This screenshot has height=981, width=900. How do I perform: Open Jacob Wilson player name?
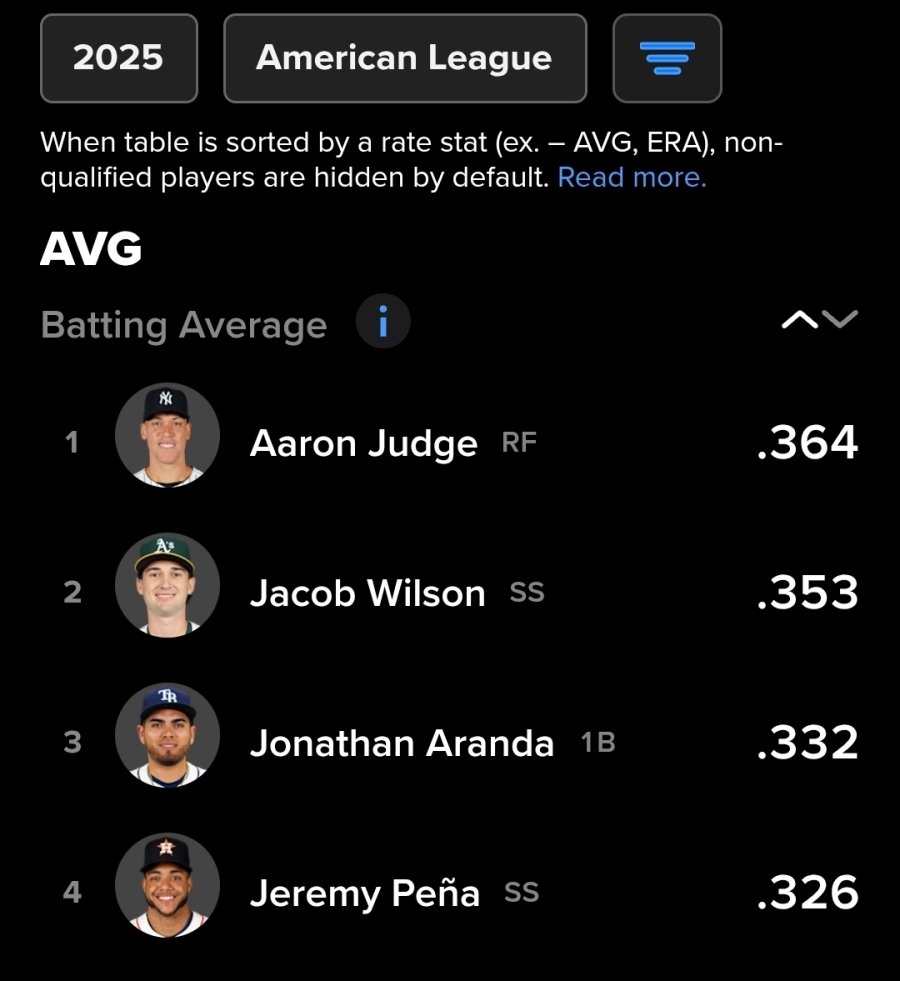[368, 593]
